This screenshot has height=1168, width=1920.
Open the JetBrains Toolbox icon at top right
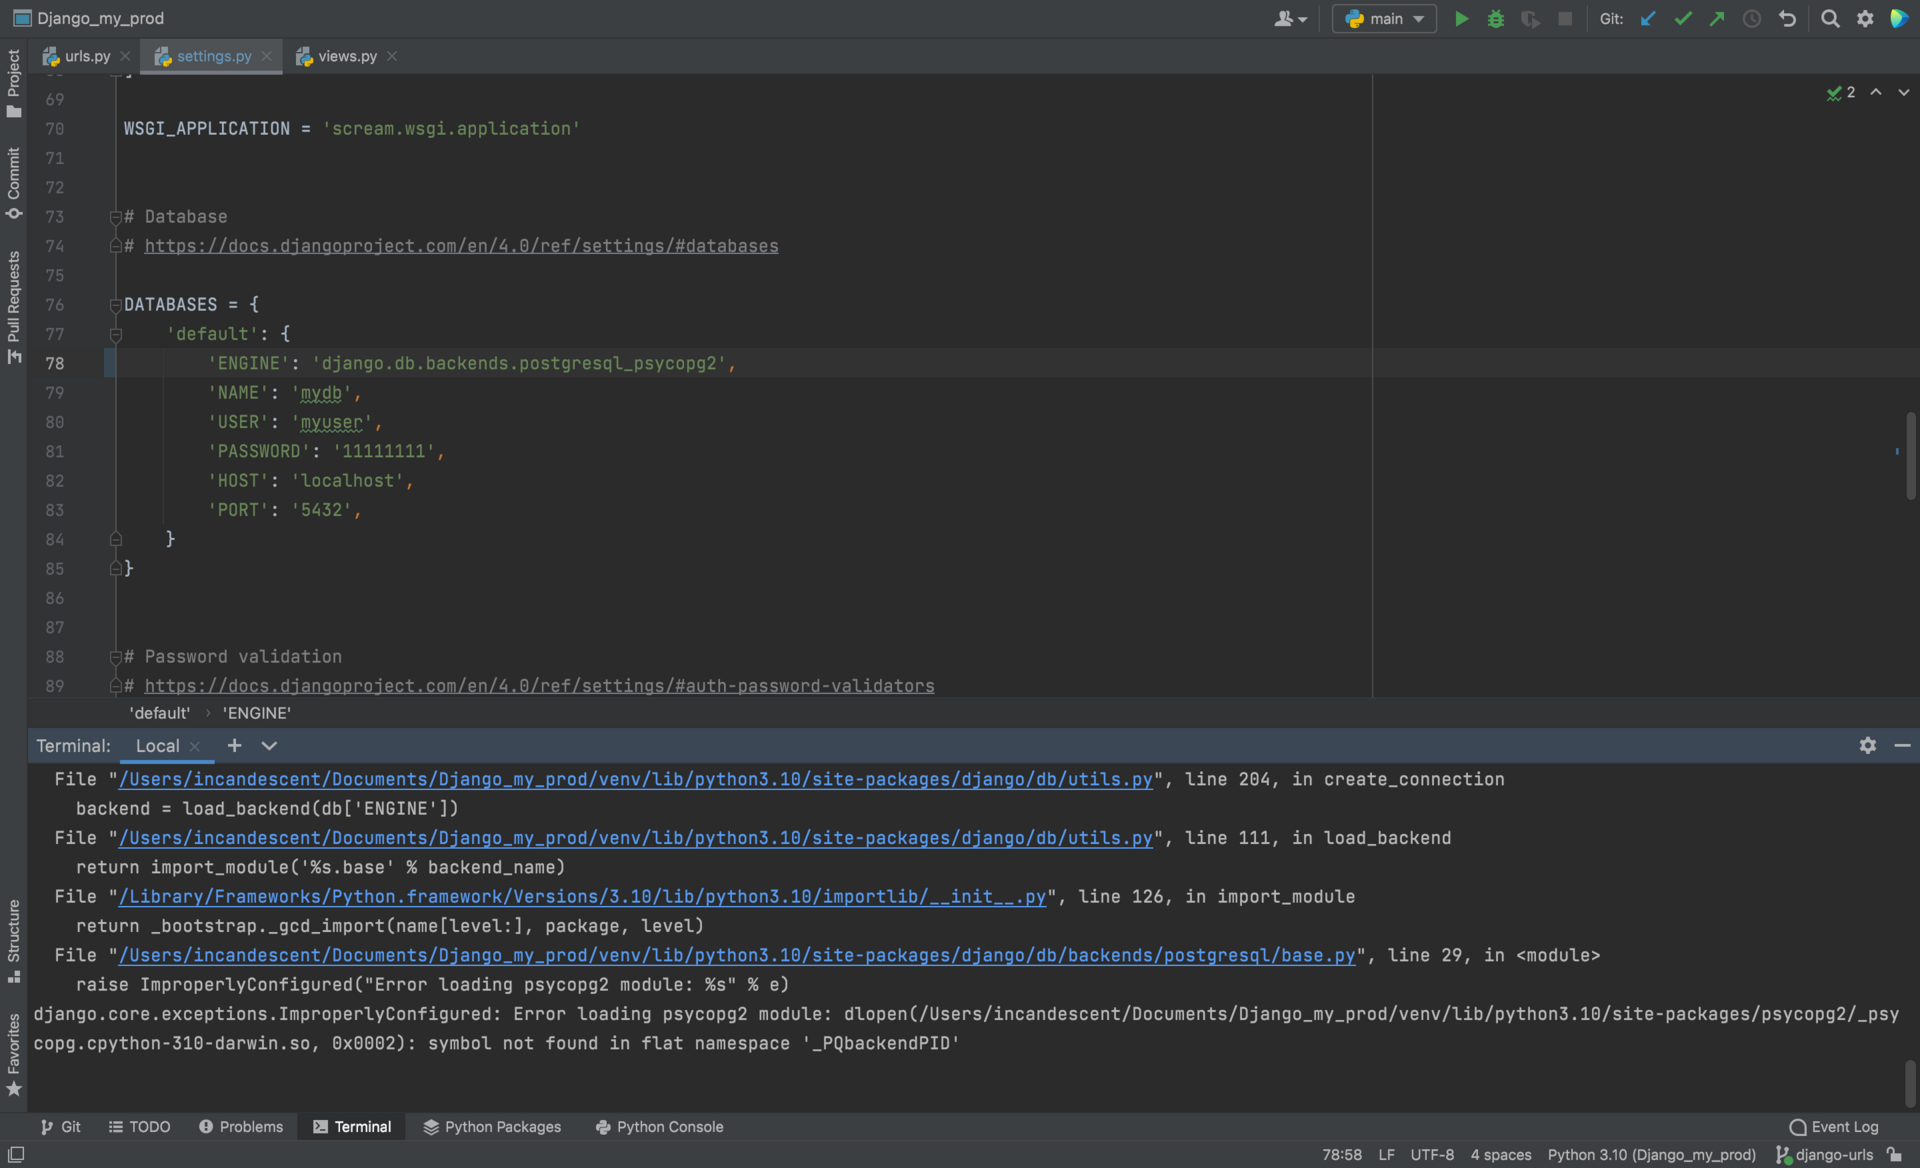(1898, 19)
